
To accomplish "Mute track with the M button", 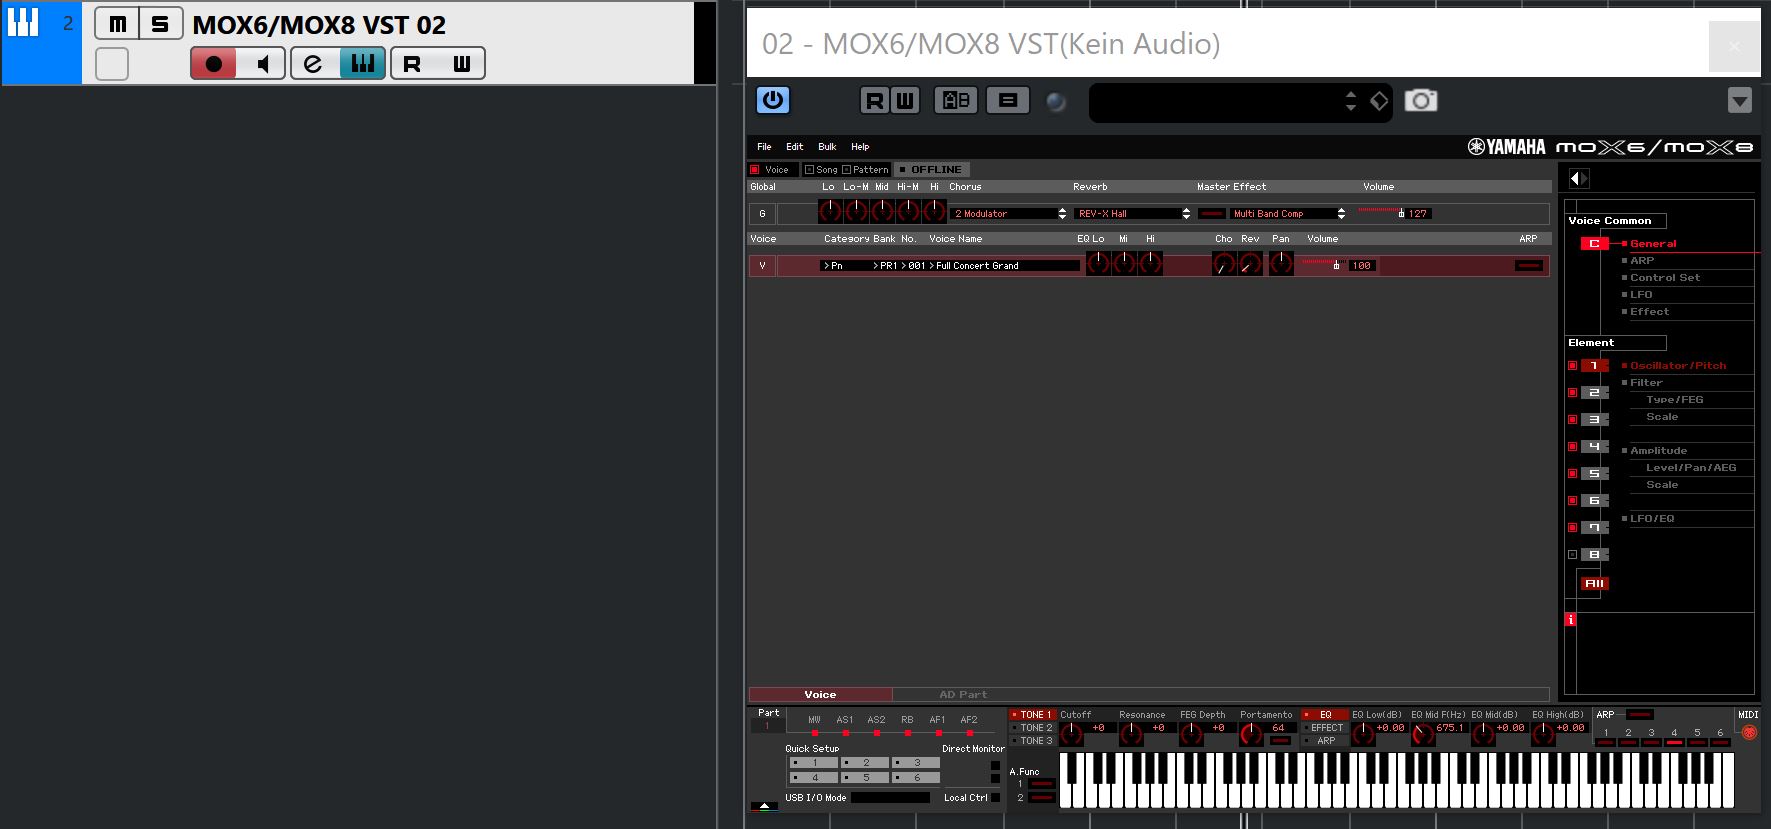I will click(x=118, y=24).
